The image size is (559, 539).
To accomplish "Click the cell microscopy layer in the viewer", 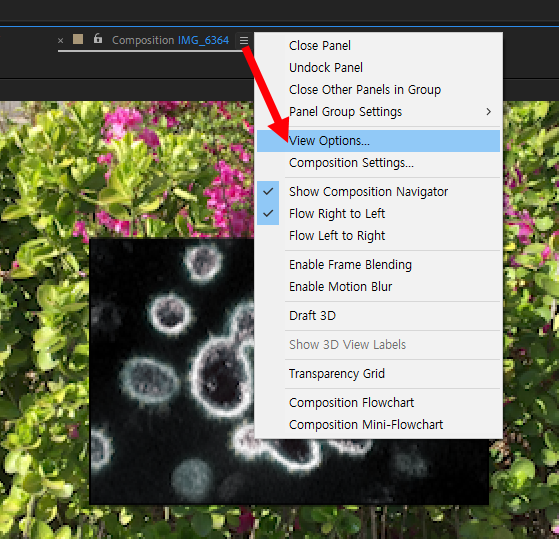I will (171, 371).
